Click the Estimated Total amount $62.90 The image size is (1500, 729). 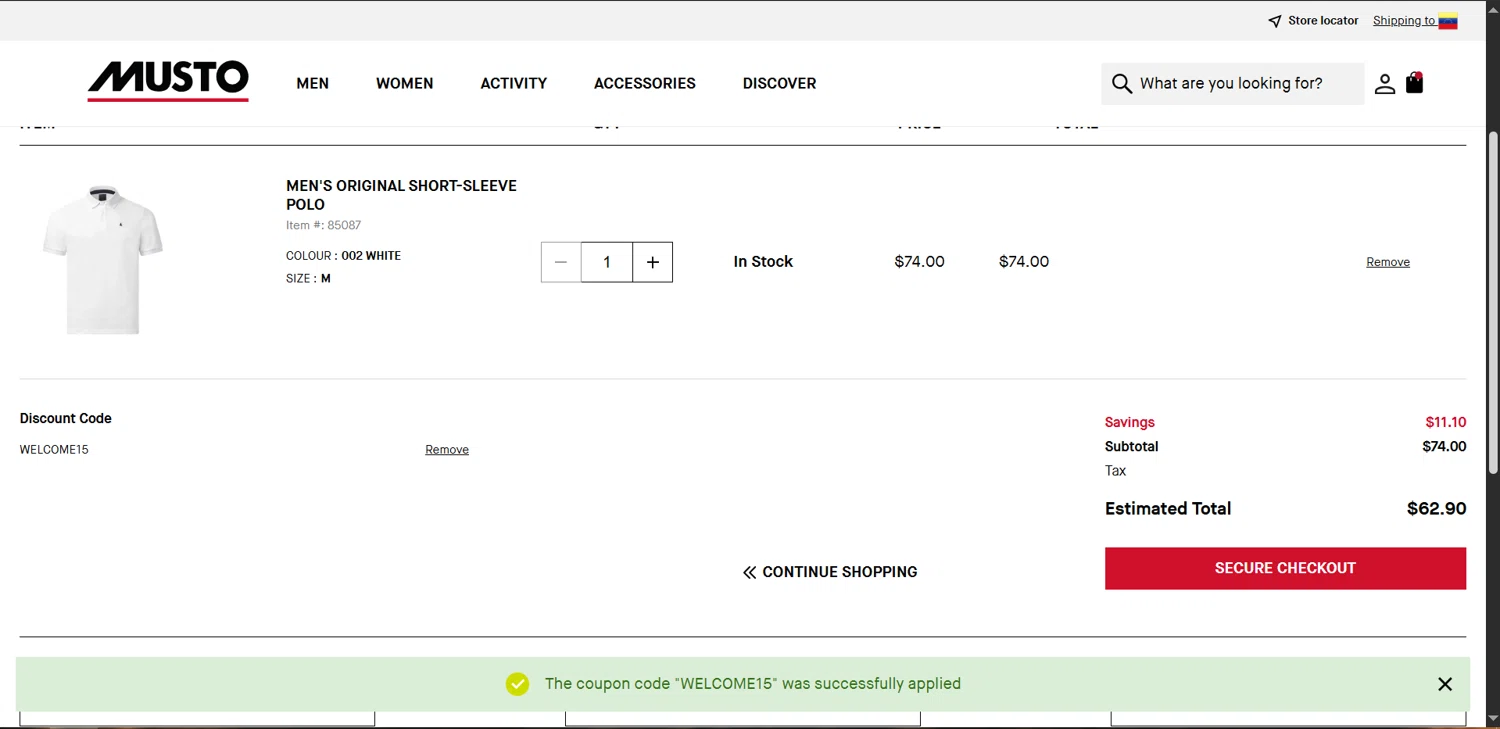pyautogui.click(x=1436, y=509)
